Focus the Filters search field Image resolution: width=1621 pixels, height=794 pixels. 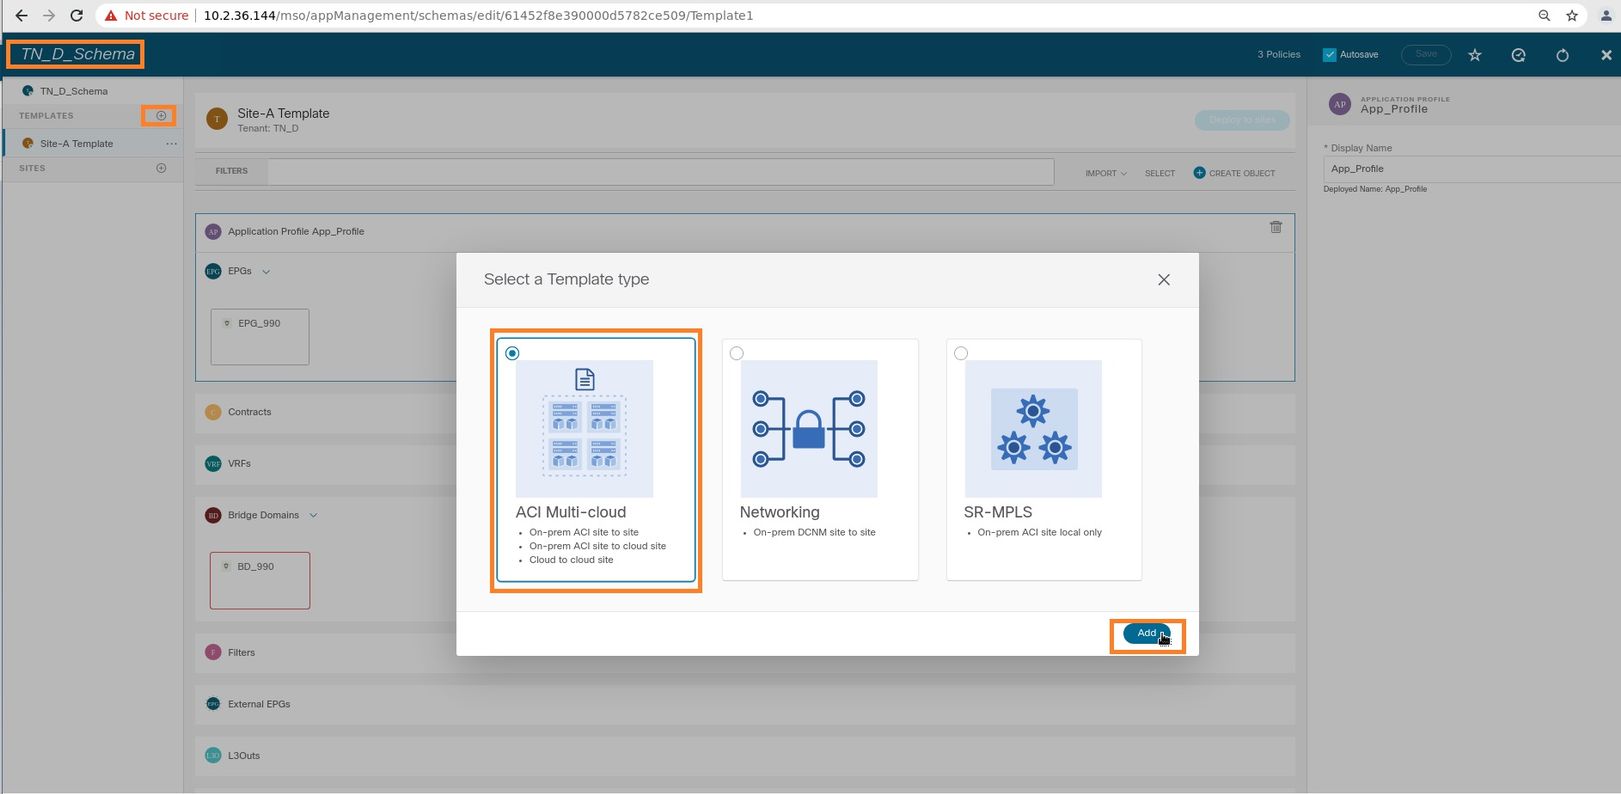pyautogui.click(x=660, y=171)
